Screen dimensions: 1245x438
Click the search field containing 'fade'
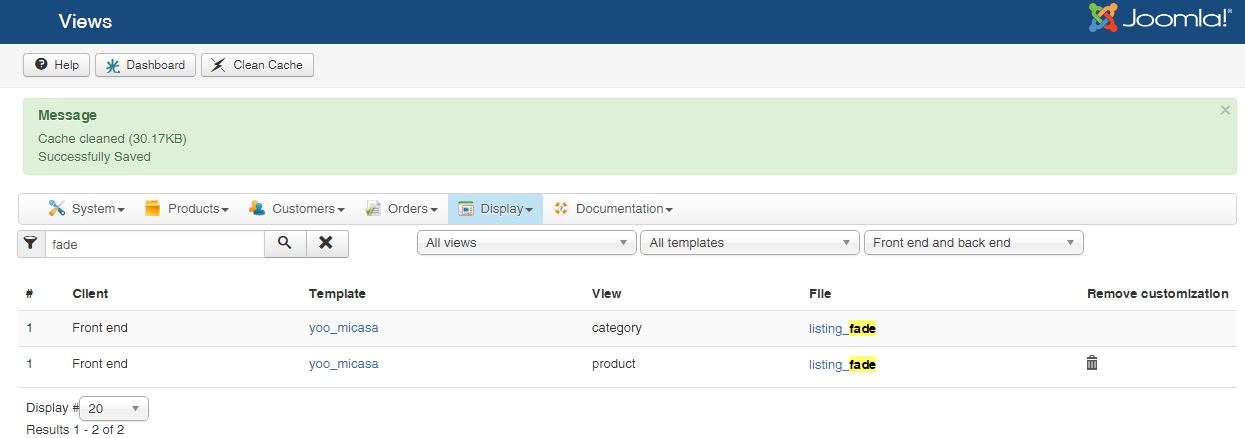[154, 244]
